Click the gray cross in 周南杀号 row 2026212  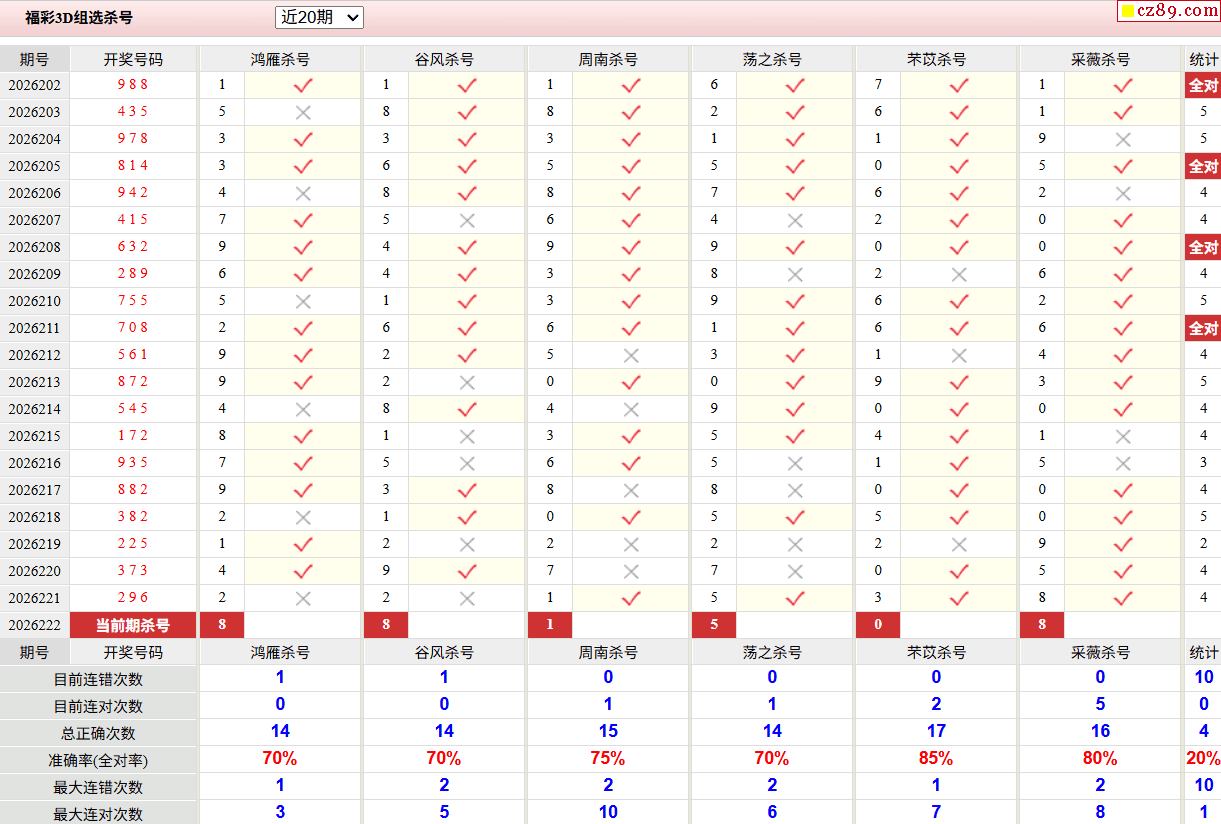(631, 356)
